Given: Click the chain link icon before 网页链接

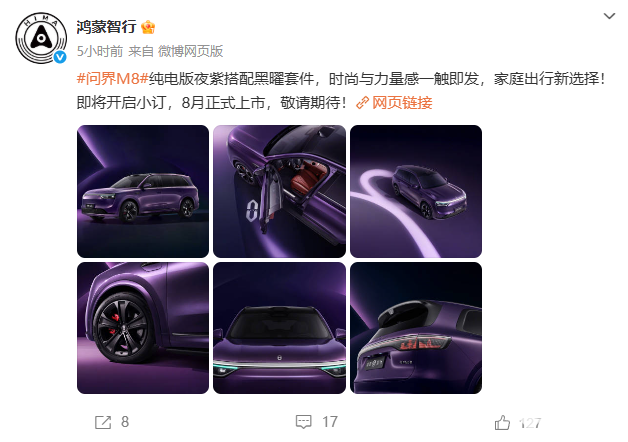Looking at the screenshot, I should (362, 103).
